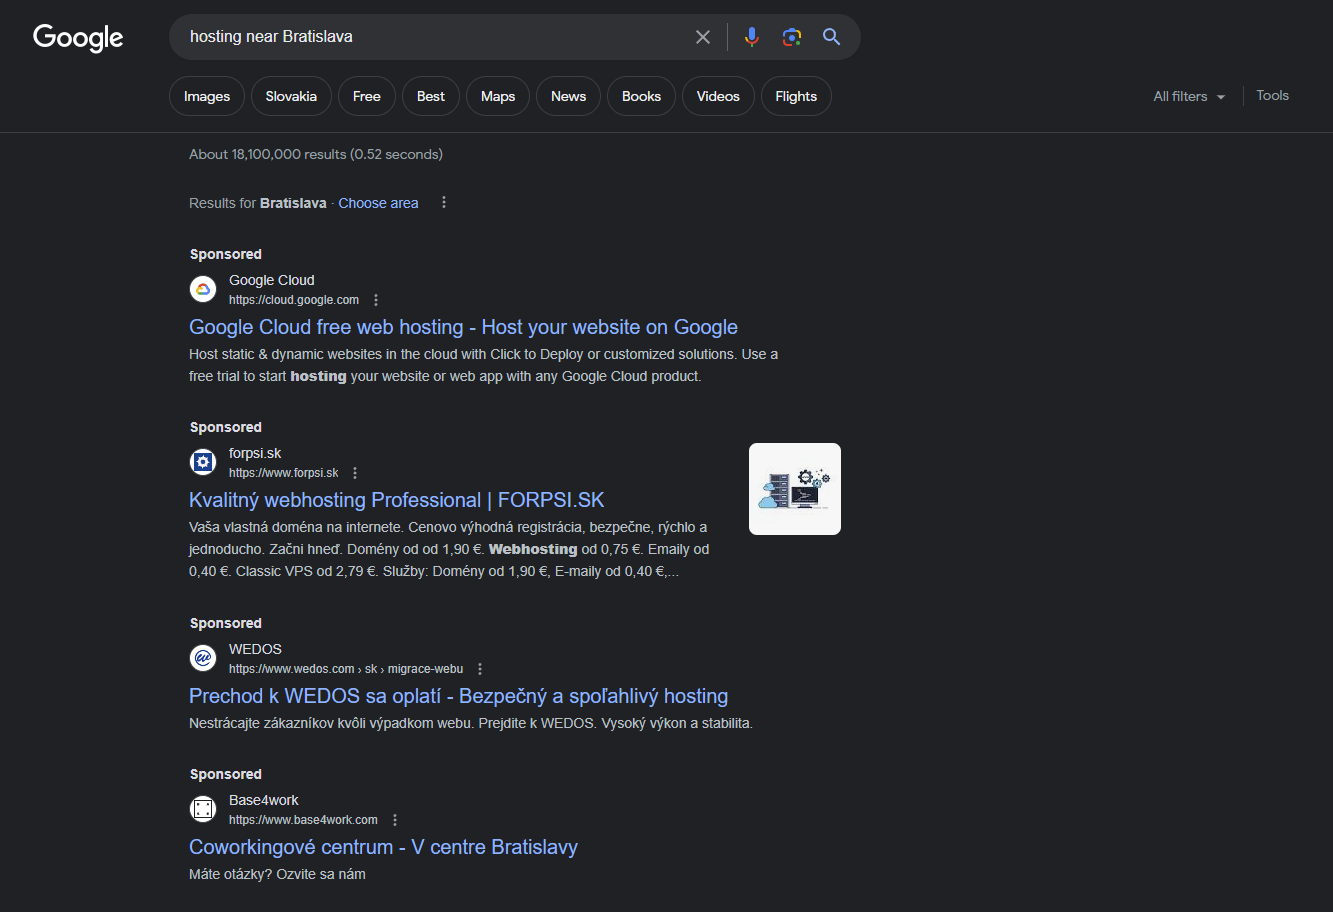Click Google Cloud site name text

(x=272, y=280)
